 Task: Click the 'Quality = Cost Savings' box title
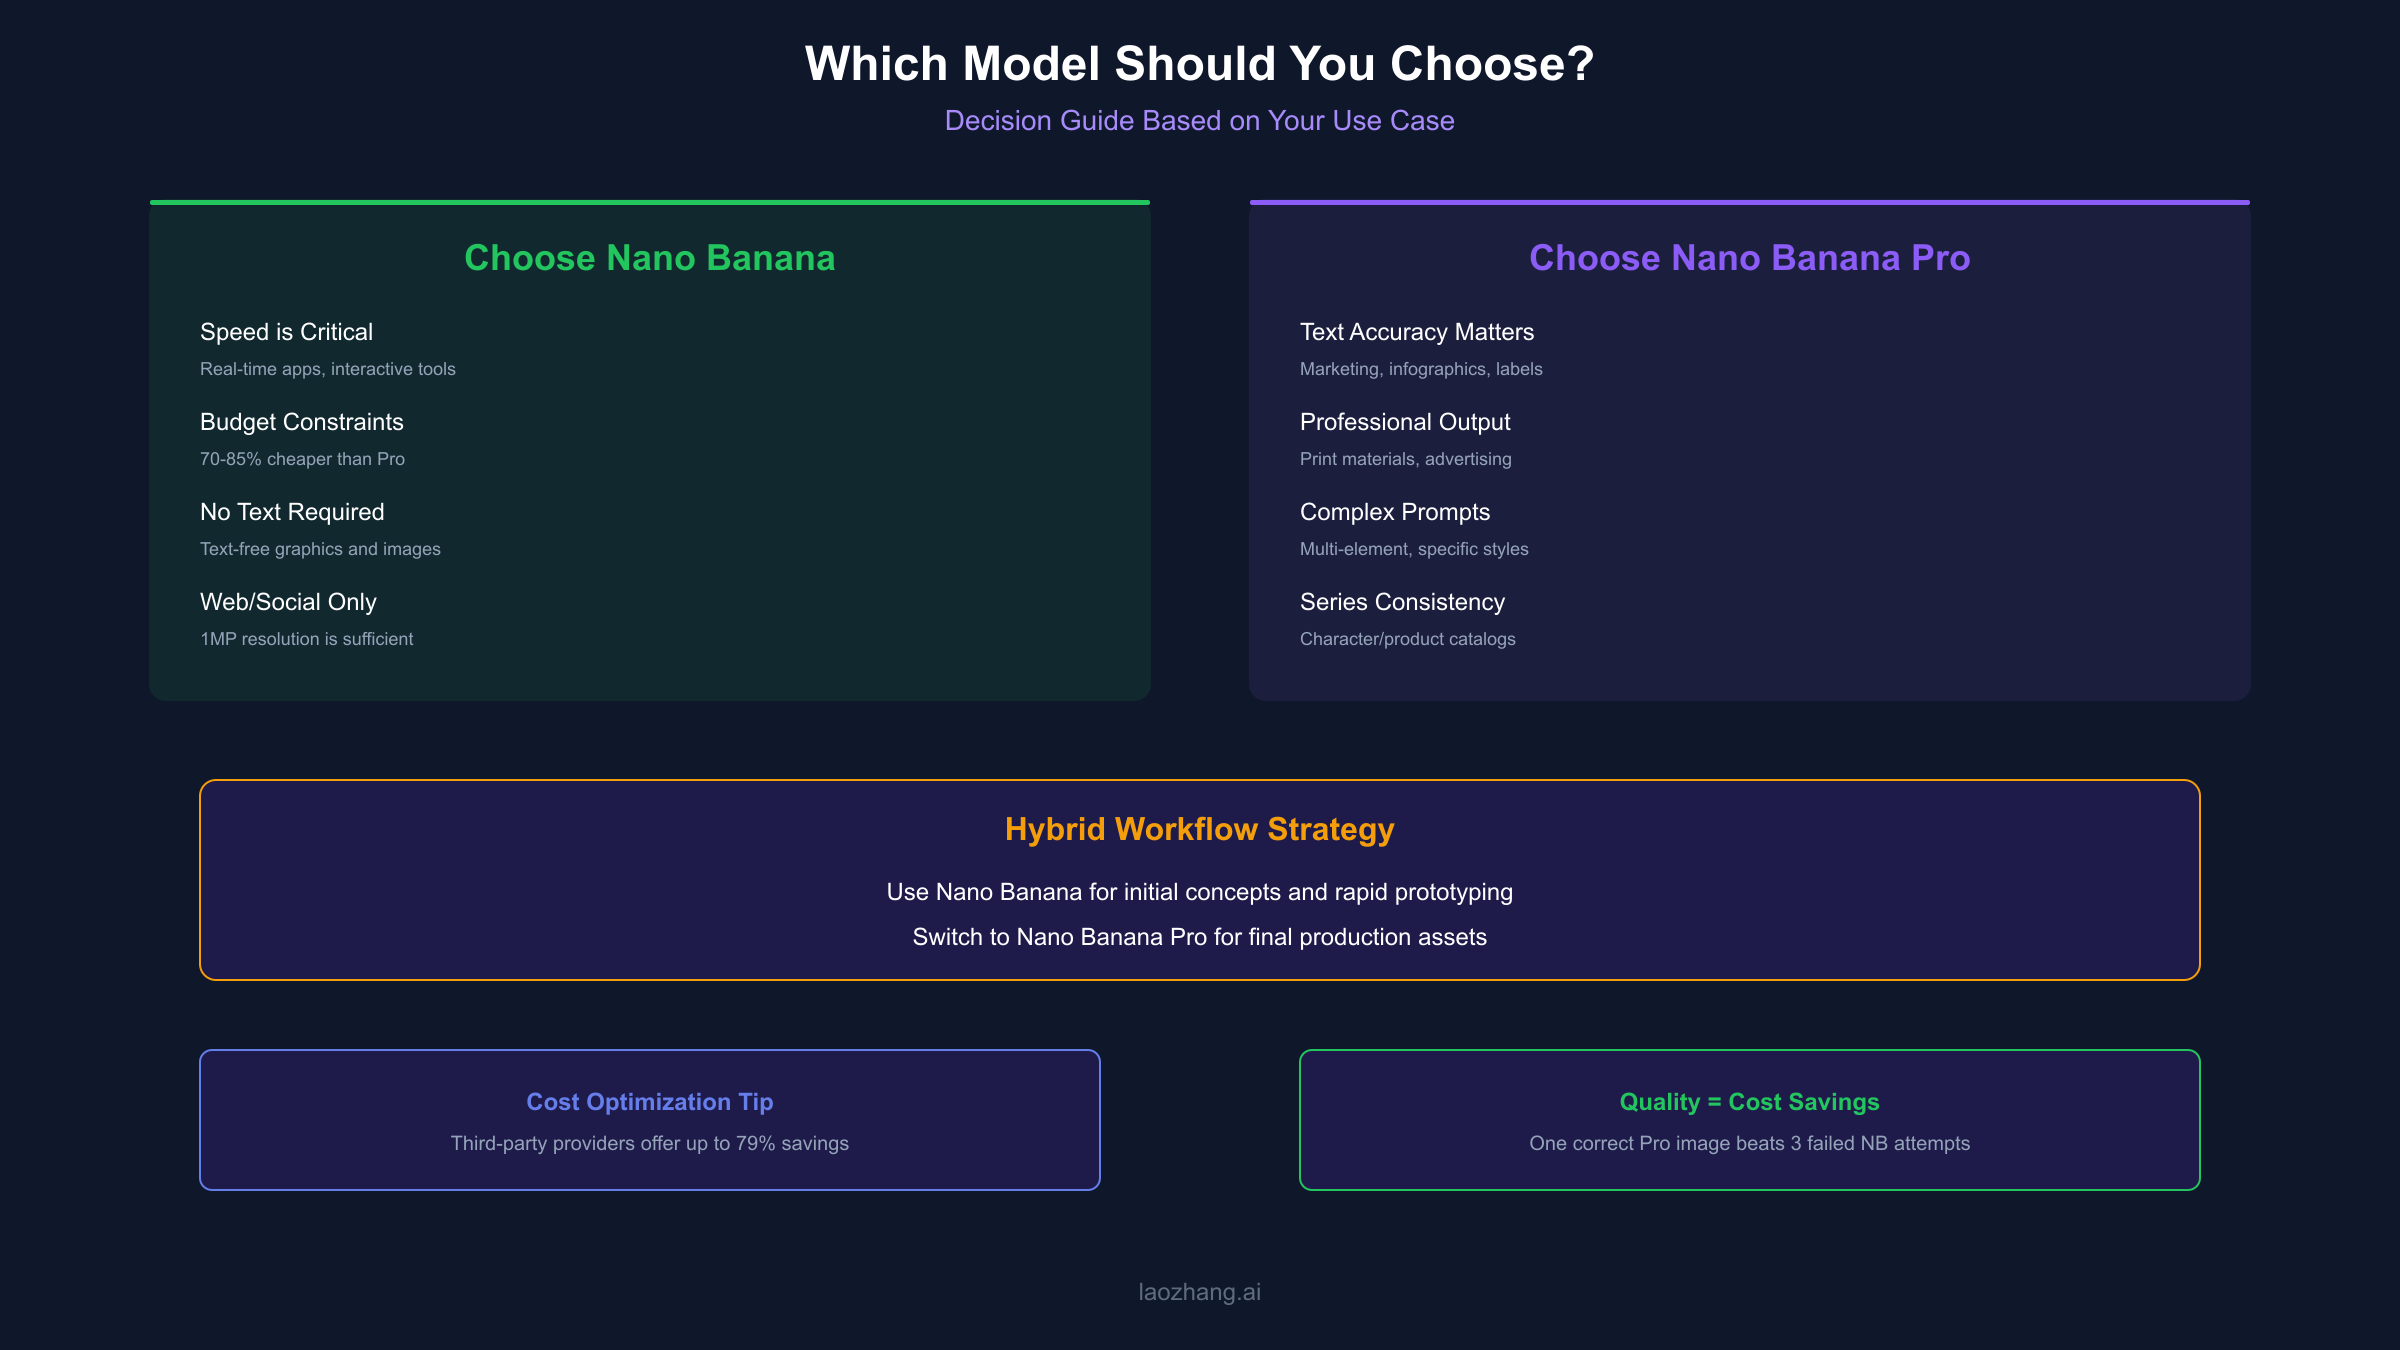pyautogui.click(x=1749, y=1102)
